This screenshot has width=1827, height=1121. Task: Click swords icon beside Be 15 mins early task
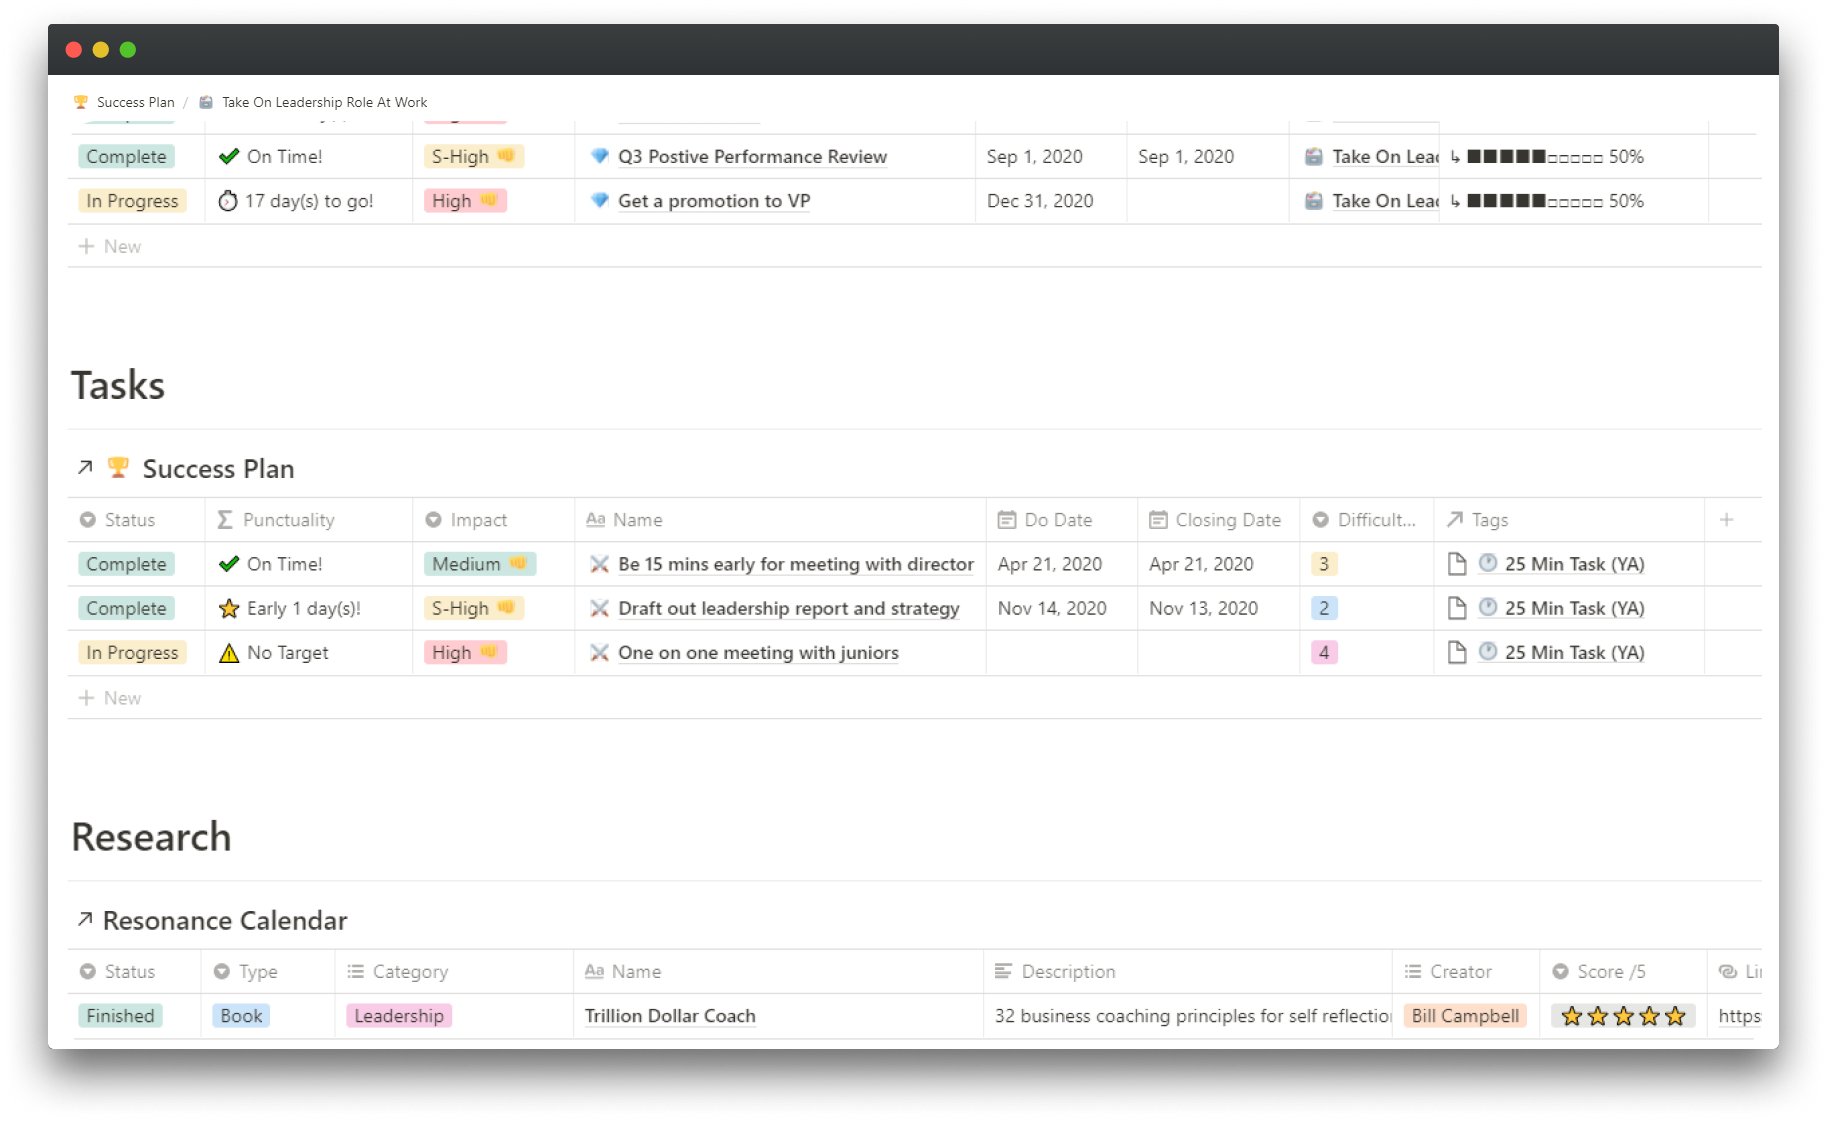click(x=600, y=564)
